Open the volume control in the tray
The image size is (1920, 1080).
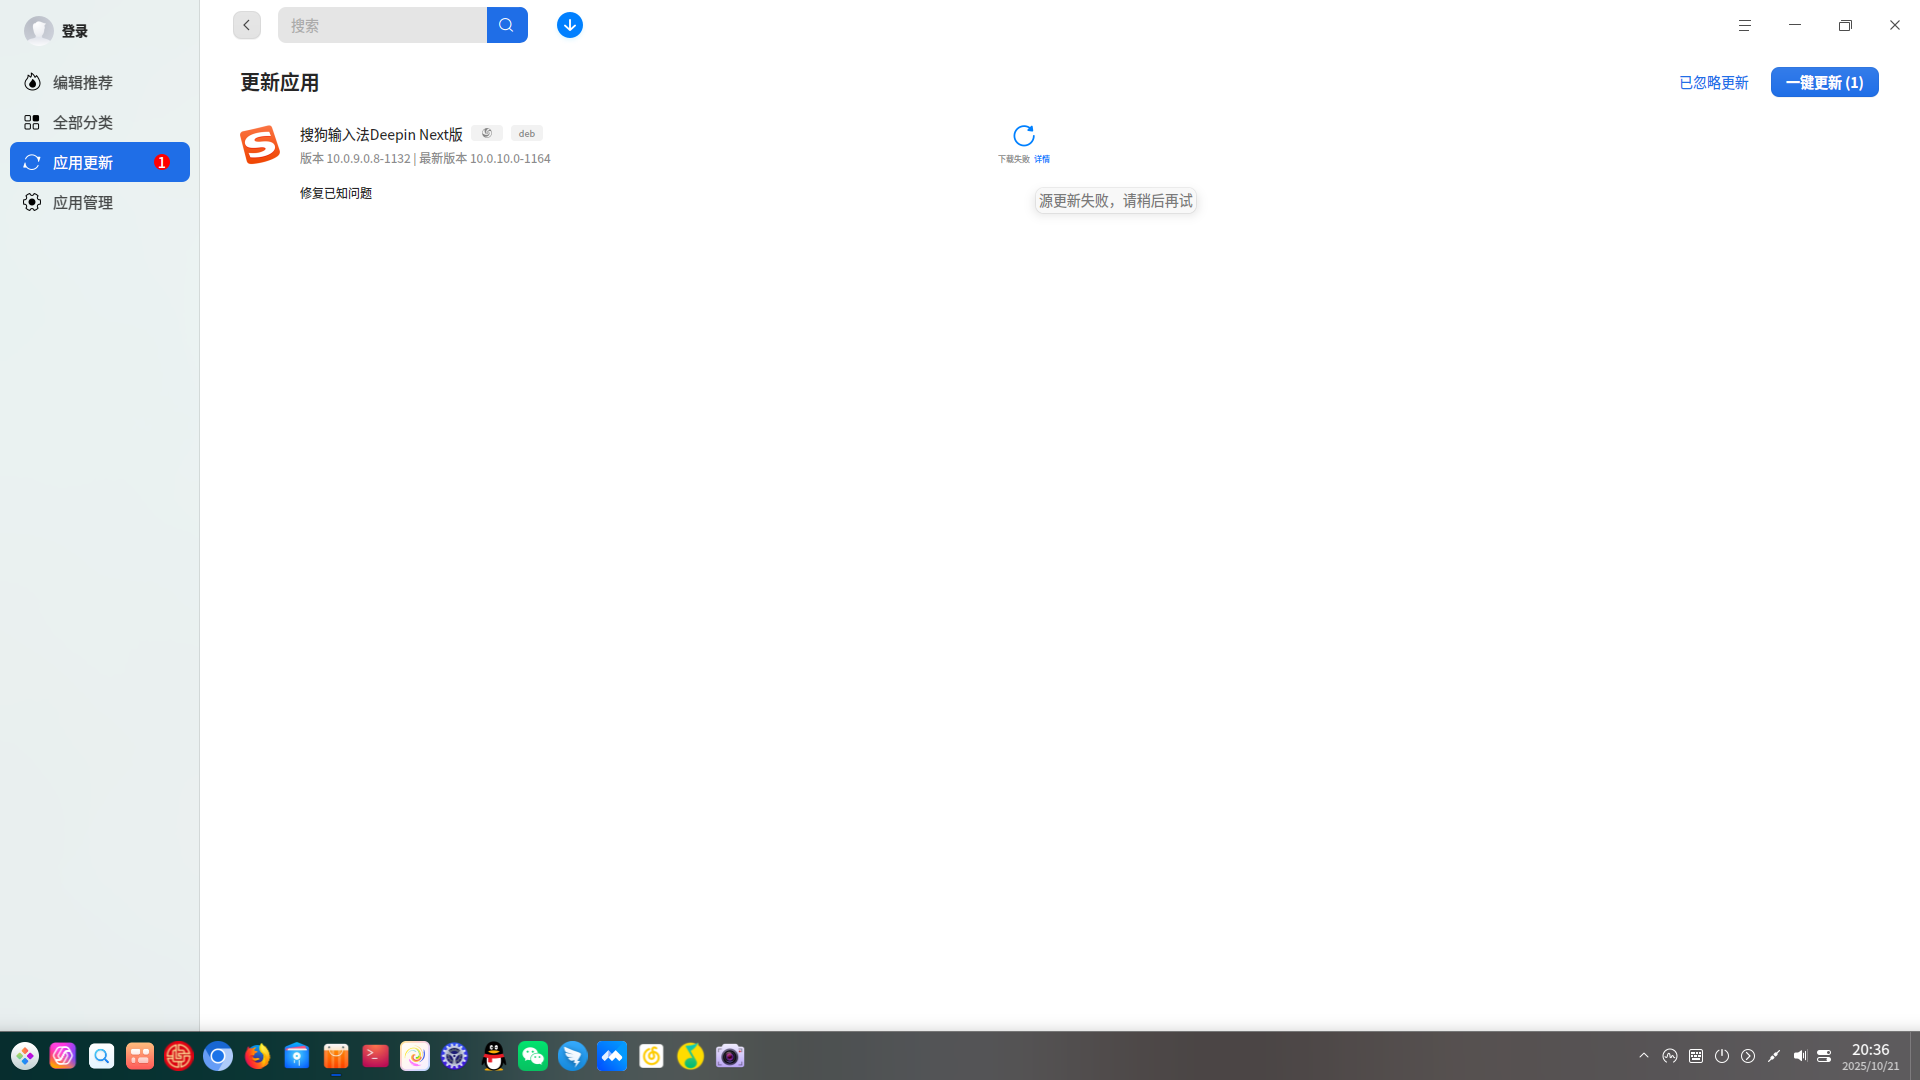click(1800, 1056)
